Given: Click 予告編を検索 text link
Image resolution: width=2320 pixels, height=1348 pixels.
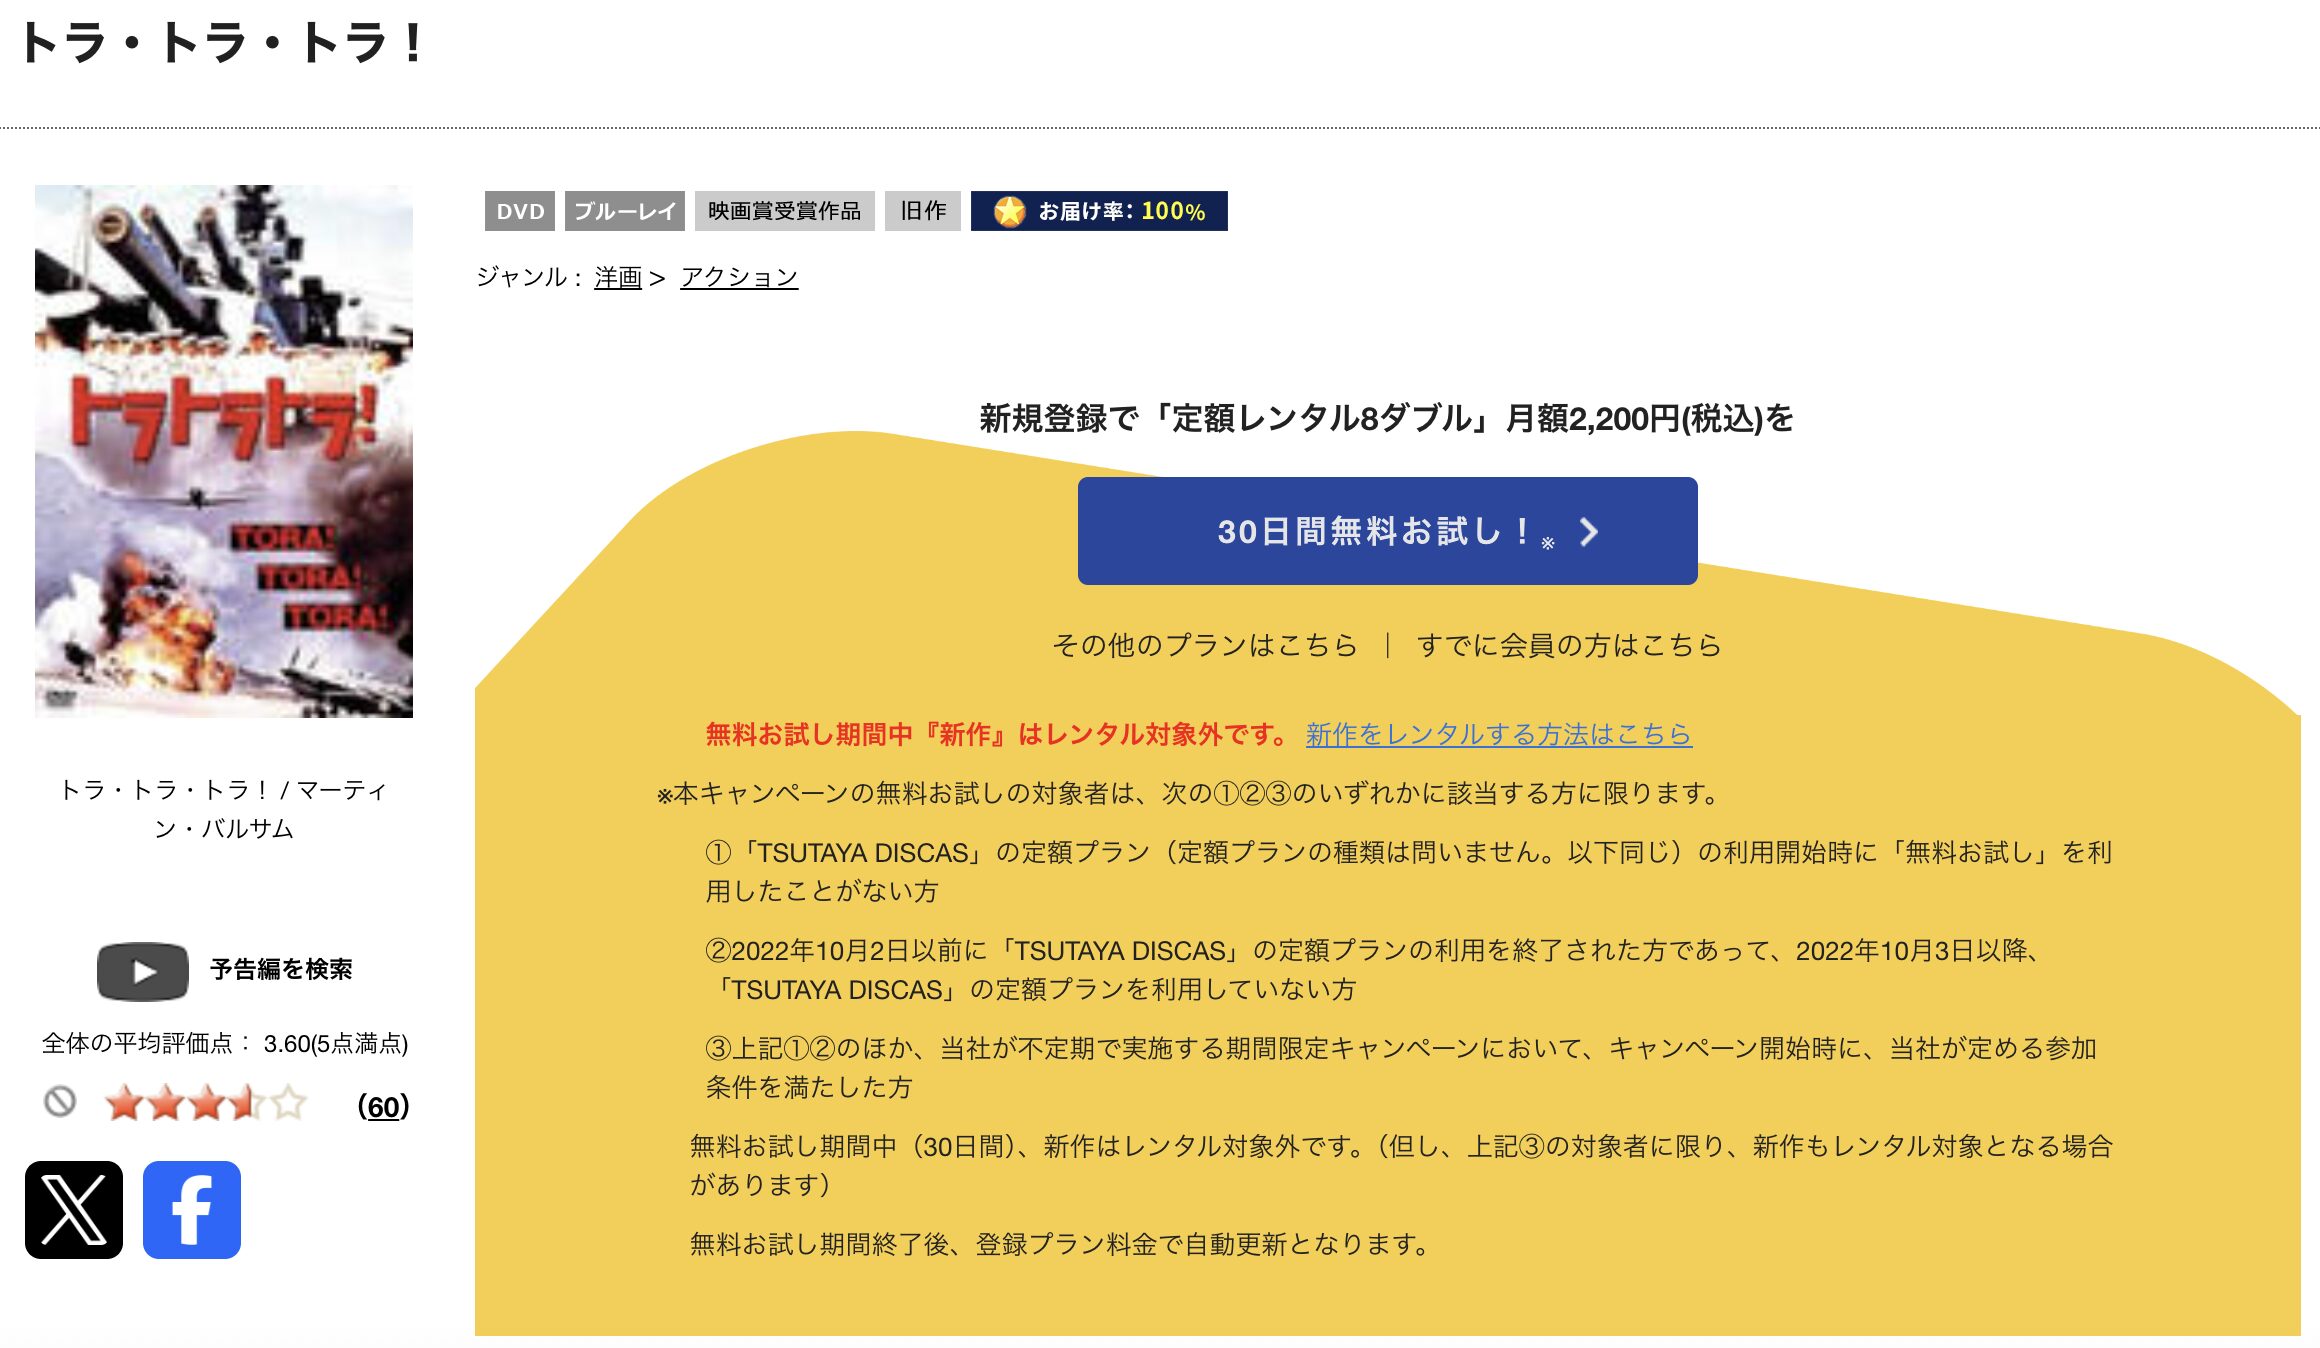Looking at the screenshot, I should coord(281,969).
